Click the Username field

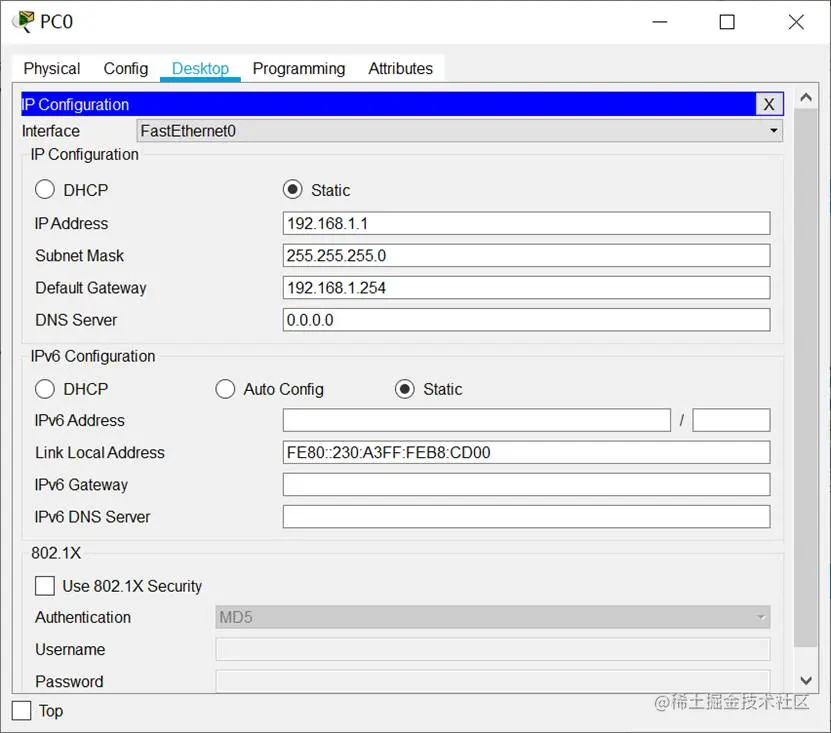click(x=492, y=649)
